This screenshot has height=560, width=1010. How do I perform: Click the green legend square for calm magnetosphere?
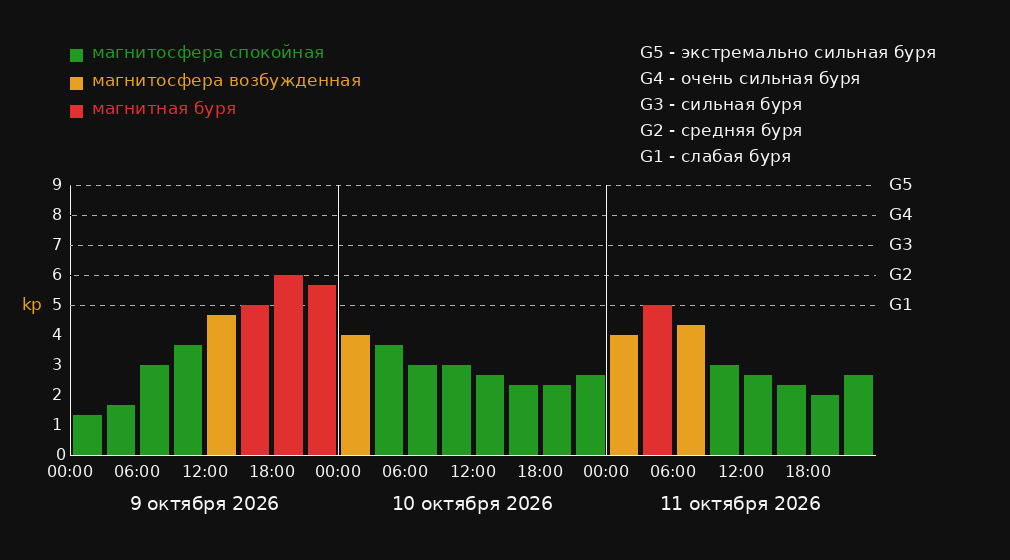pyautogui.click(x=77, y=55)
